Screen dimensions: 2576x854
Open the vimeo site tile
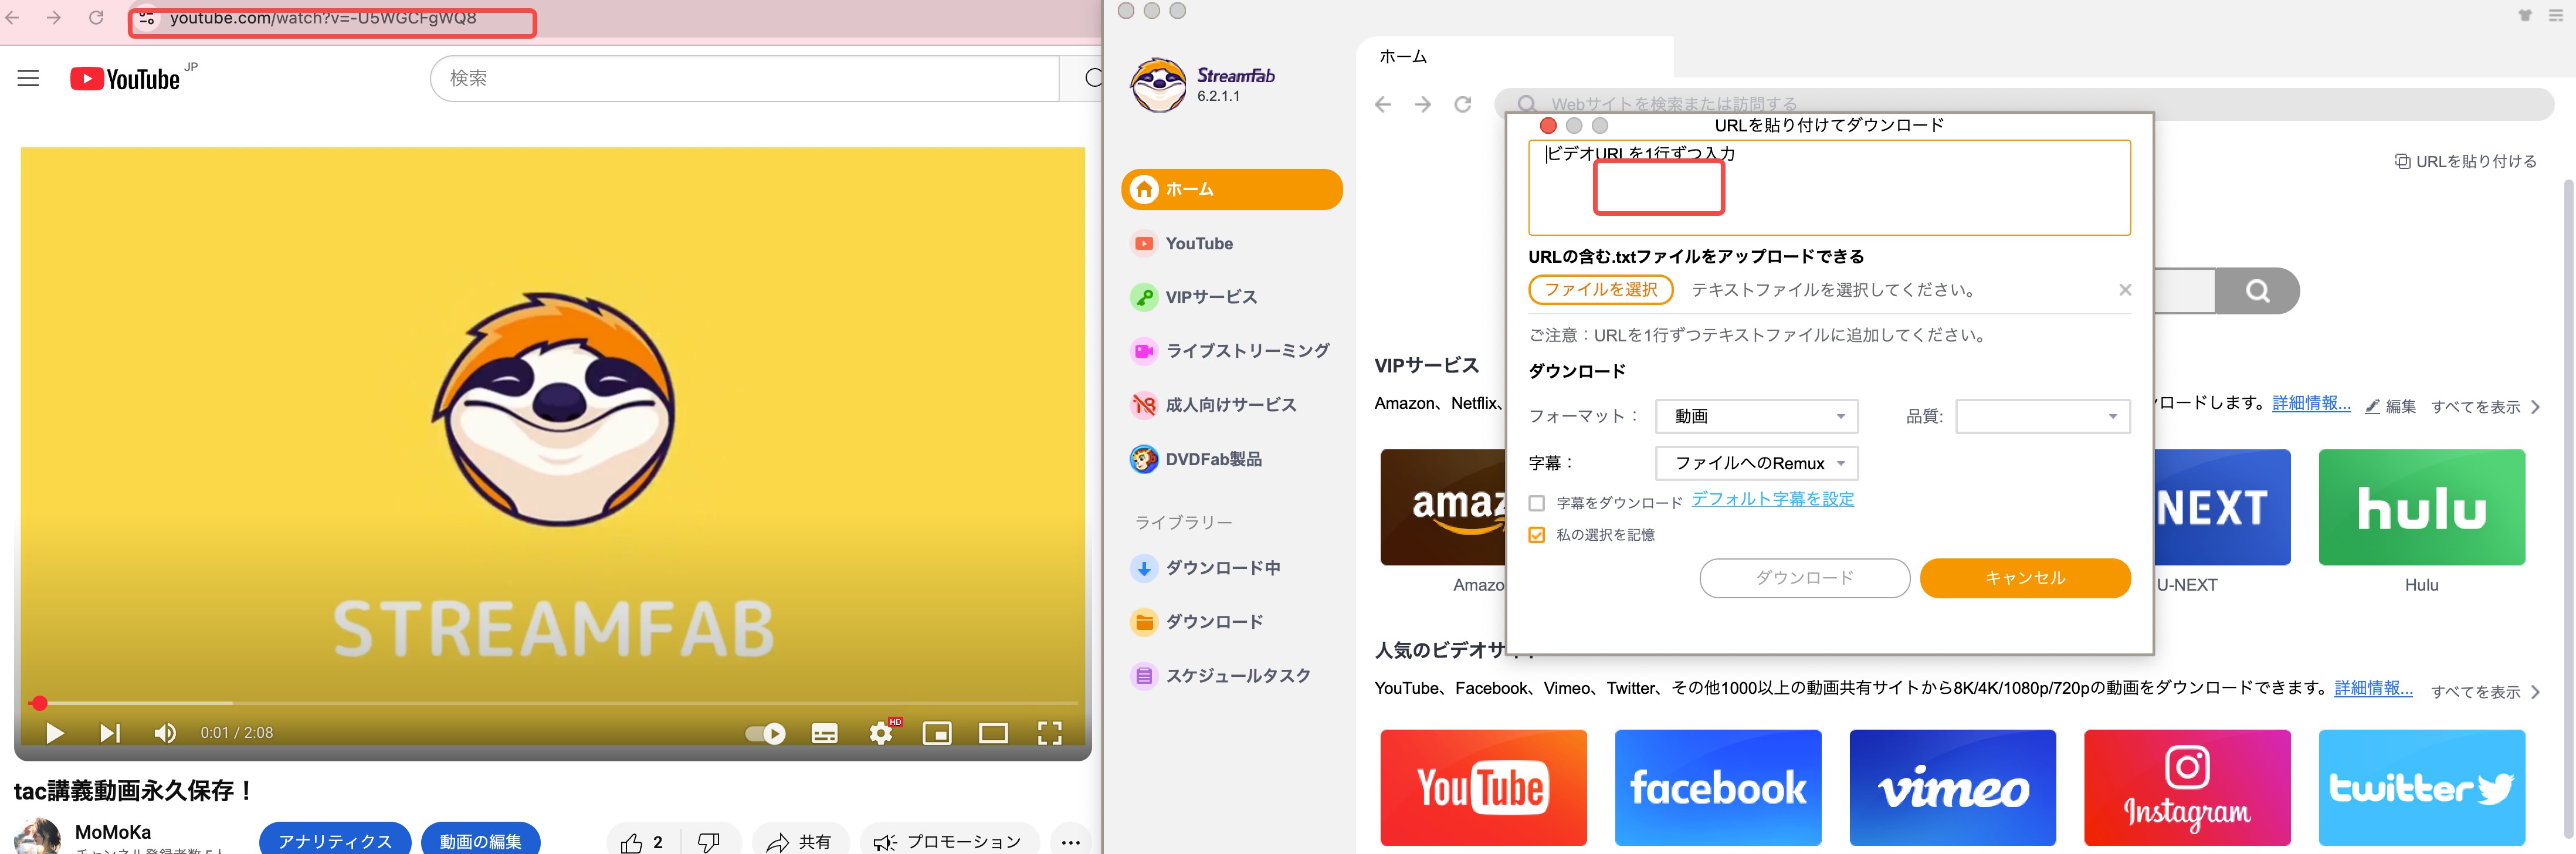(1952, 788)
